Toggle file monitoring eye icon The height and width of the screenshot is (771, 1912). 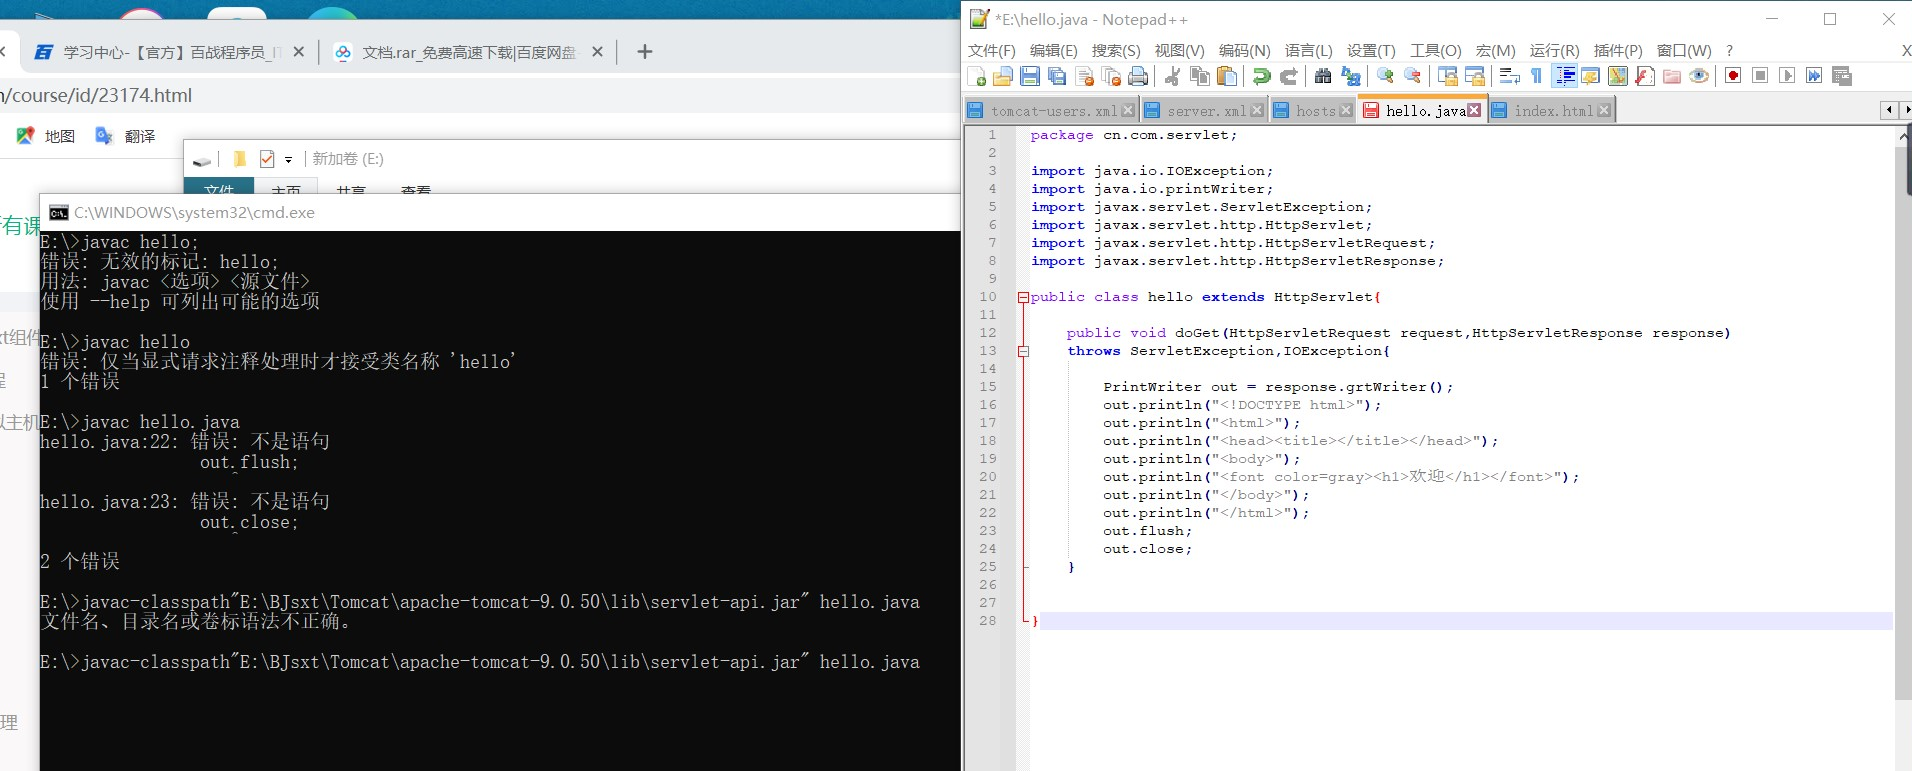1699,76
